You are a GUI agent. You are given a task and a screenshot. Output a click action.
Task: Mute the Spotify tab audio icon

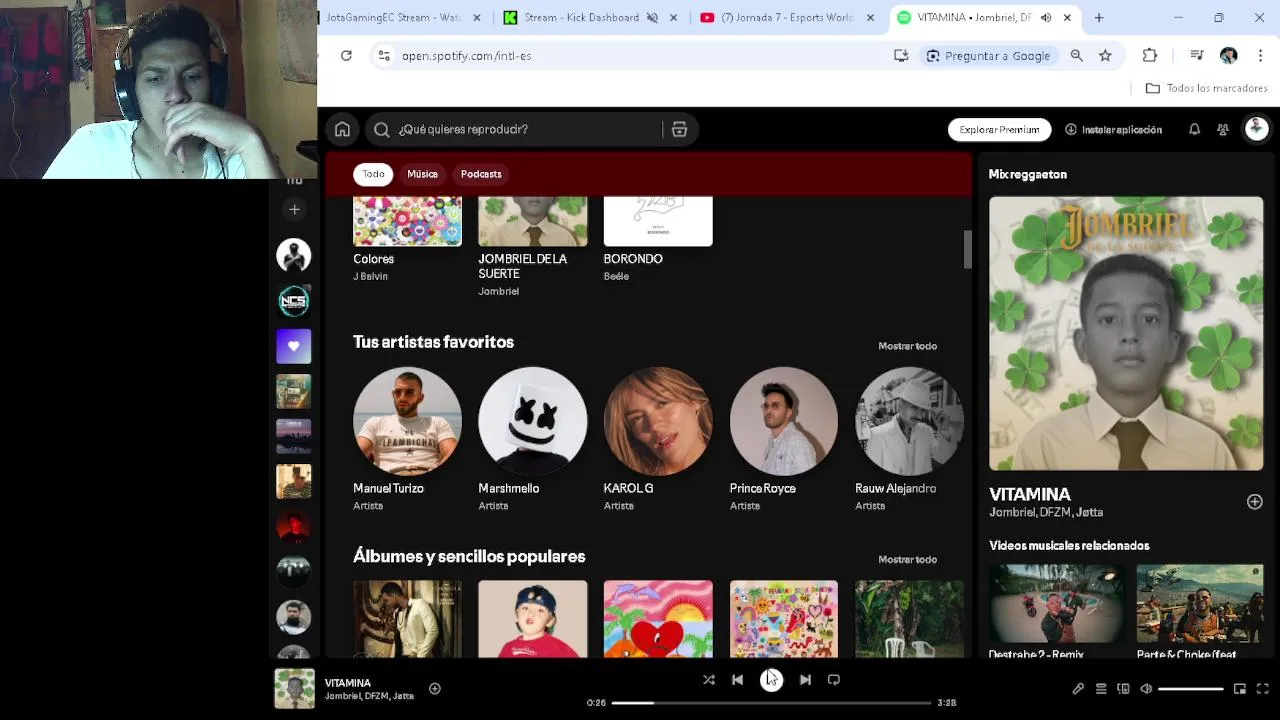tap(1046, 17)
